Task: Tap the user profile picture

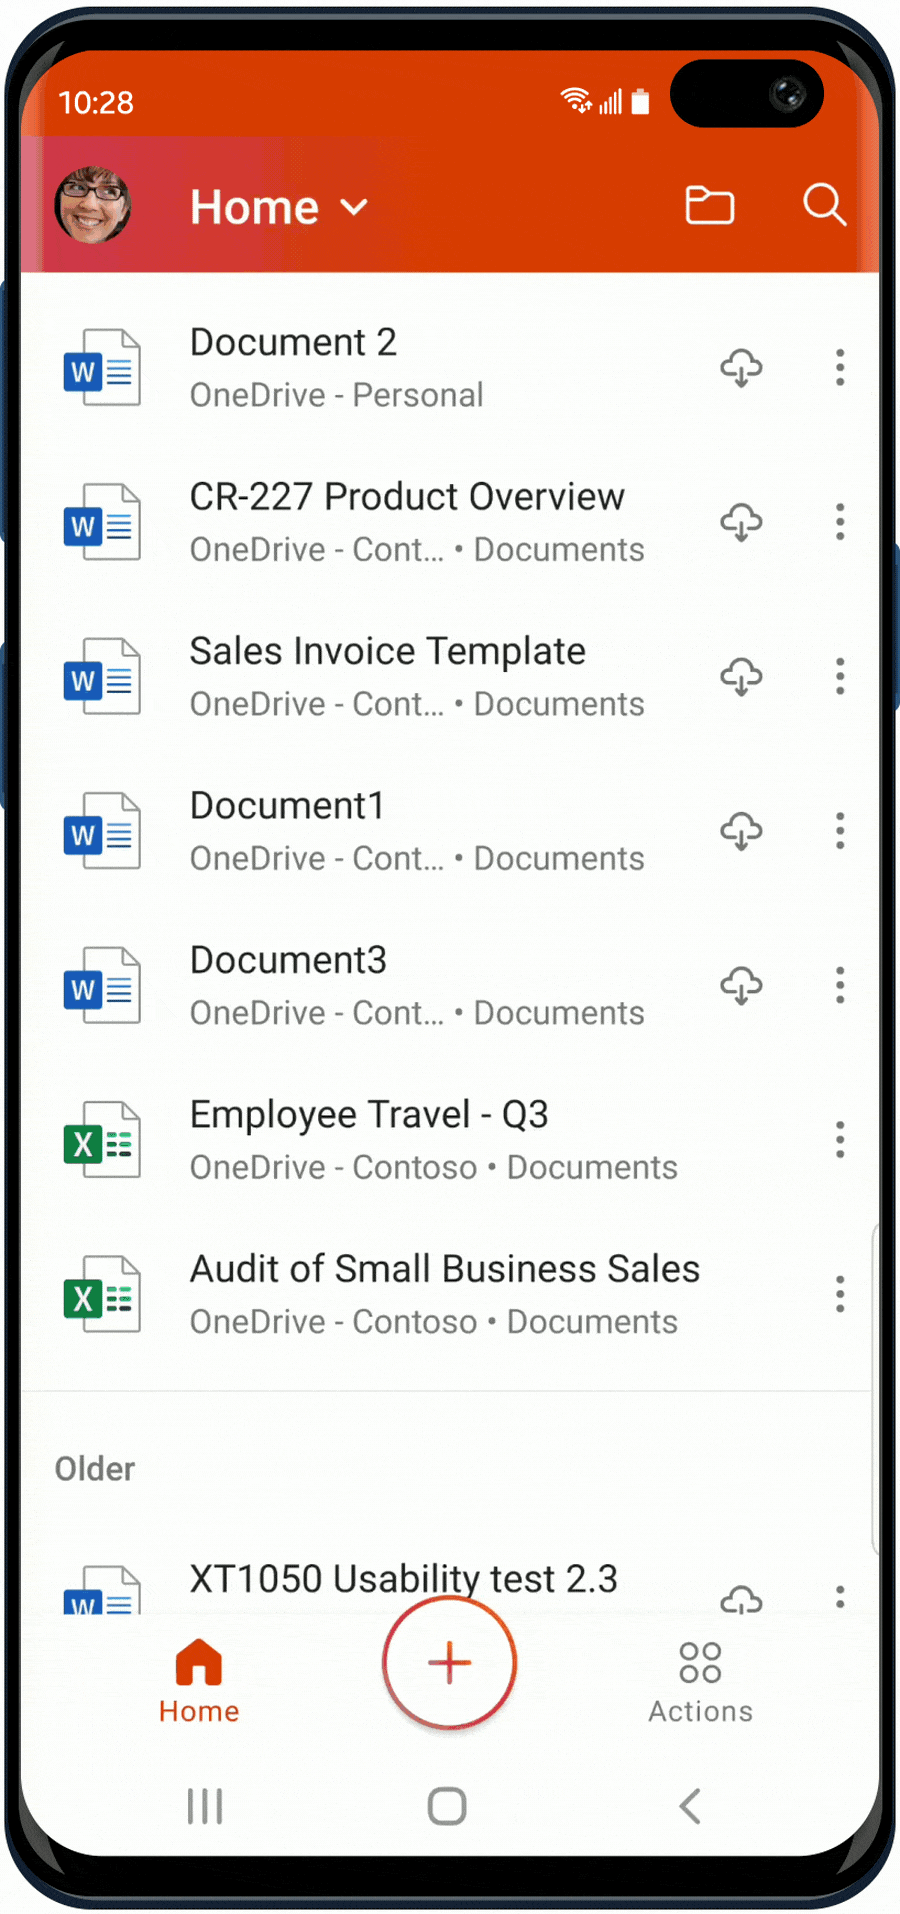Action: click(93, 205)
